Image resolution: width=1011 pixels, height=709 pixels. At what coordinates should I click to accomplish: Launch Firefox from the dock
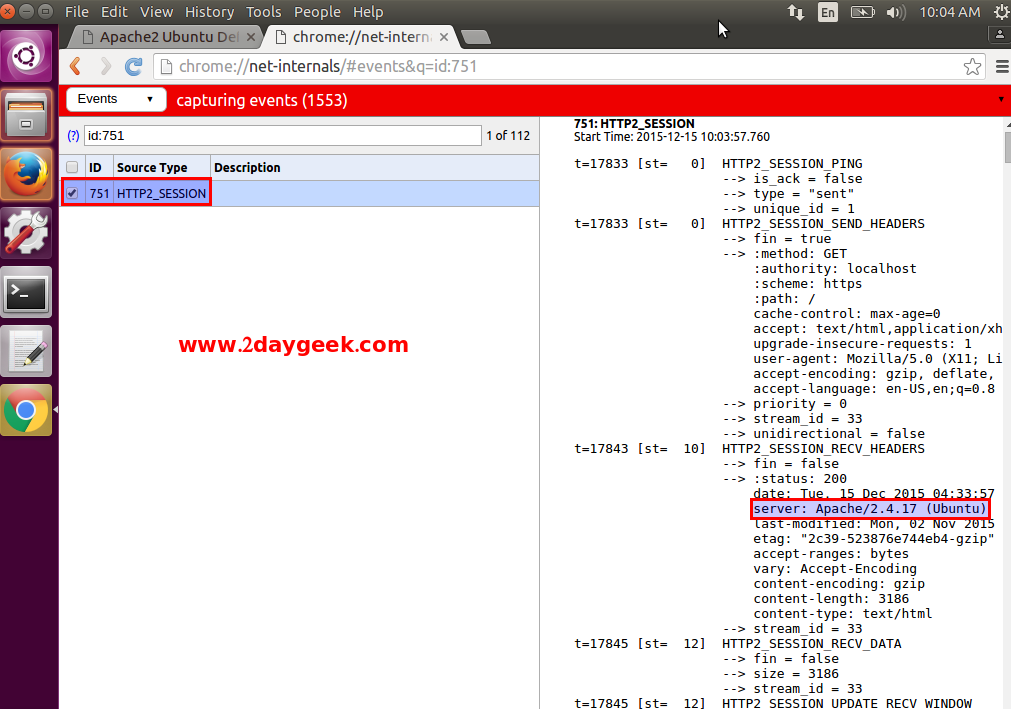pyautogui.click(x=26, y=175)
